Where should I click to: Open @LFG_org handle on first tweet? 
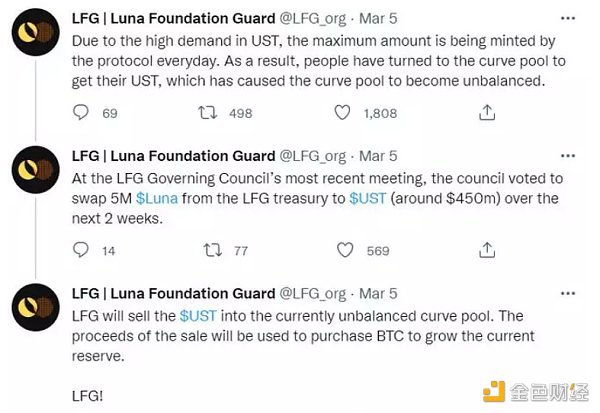[313, 18]
